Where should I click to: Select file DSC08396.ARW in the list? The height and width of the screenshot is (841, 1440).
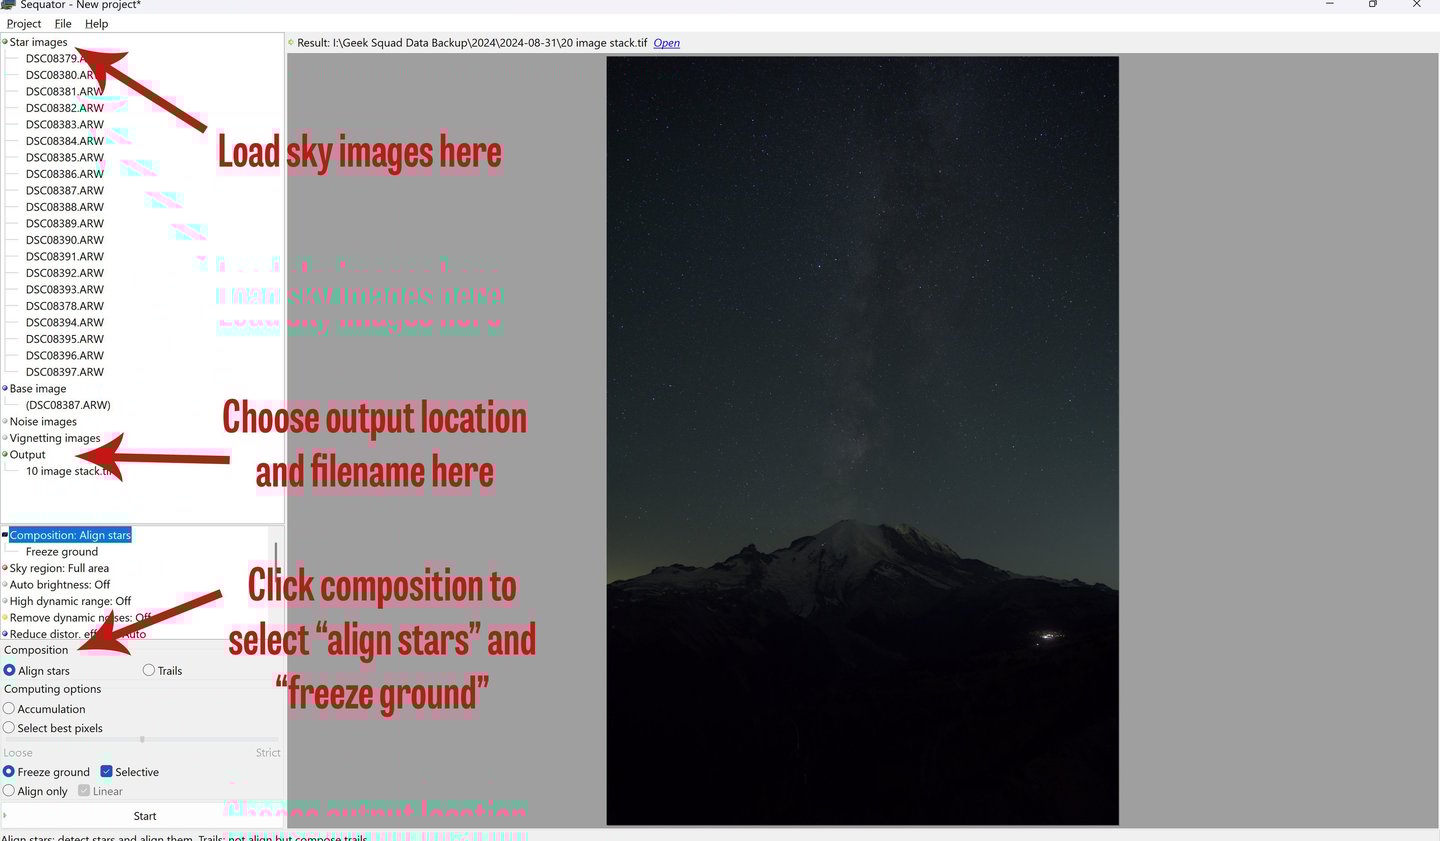point(65,355)
